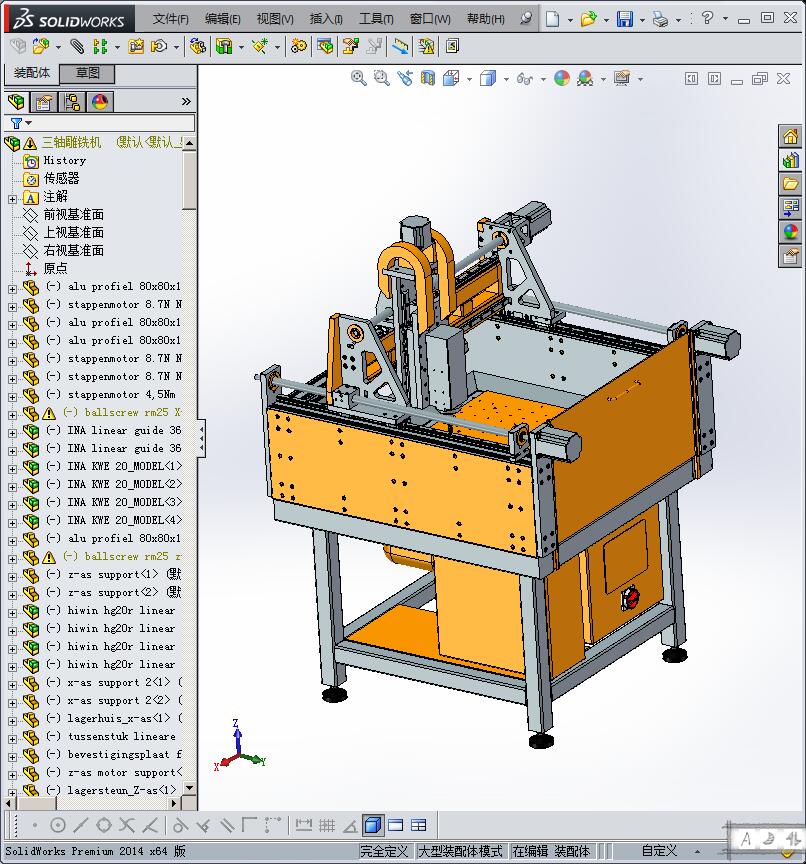Expand the stappenmotor 4,5Nm component node
The height and width of the screenshot is (864, 806).
[12, 397]
